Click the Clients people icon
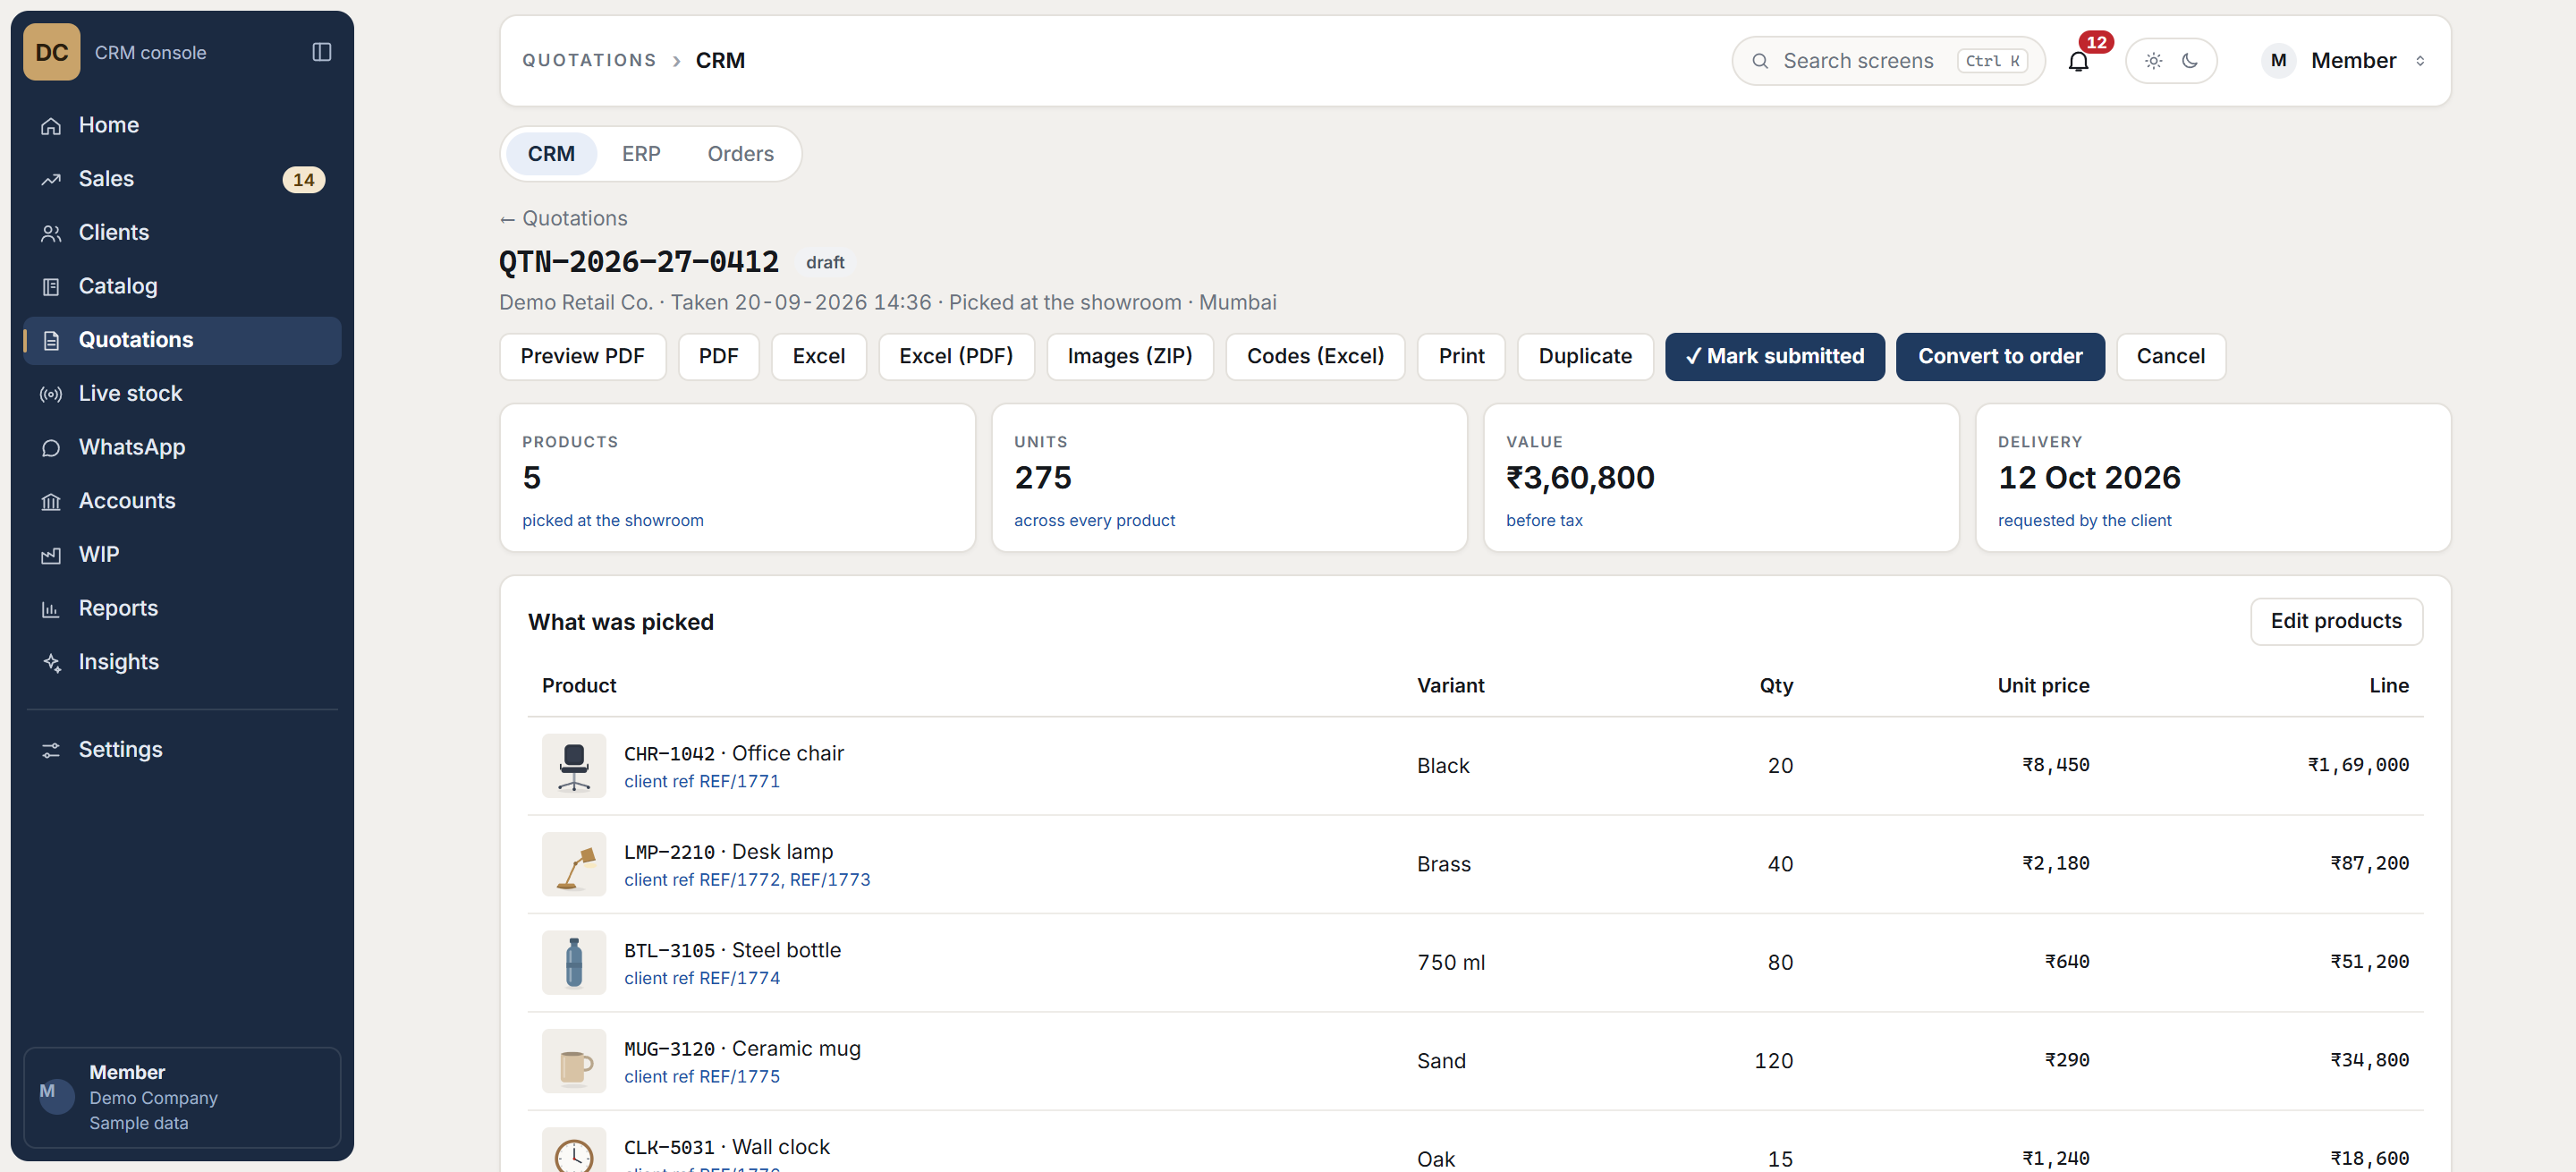The height and width of the screenshot is (1172, 2576). pos(51,233)
